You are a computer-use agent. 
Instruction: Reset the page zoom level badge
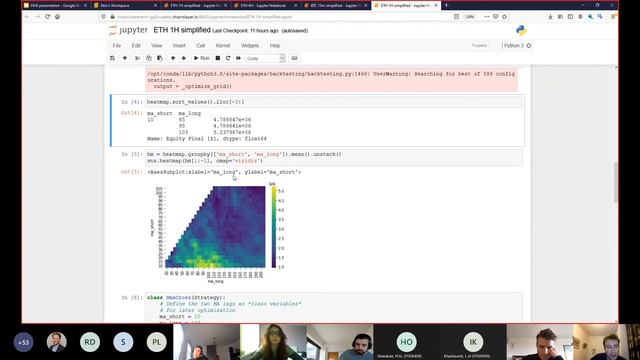470,17
